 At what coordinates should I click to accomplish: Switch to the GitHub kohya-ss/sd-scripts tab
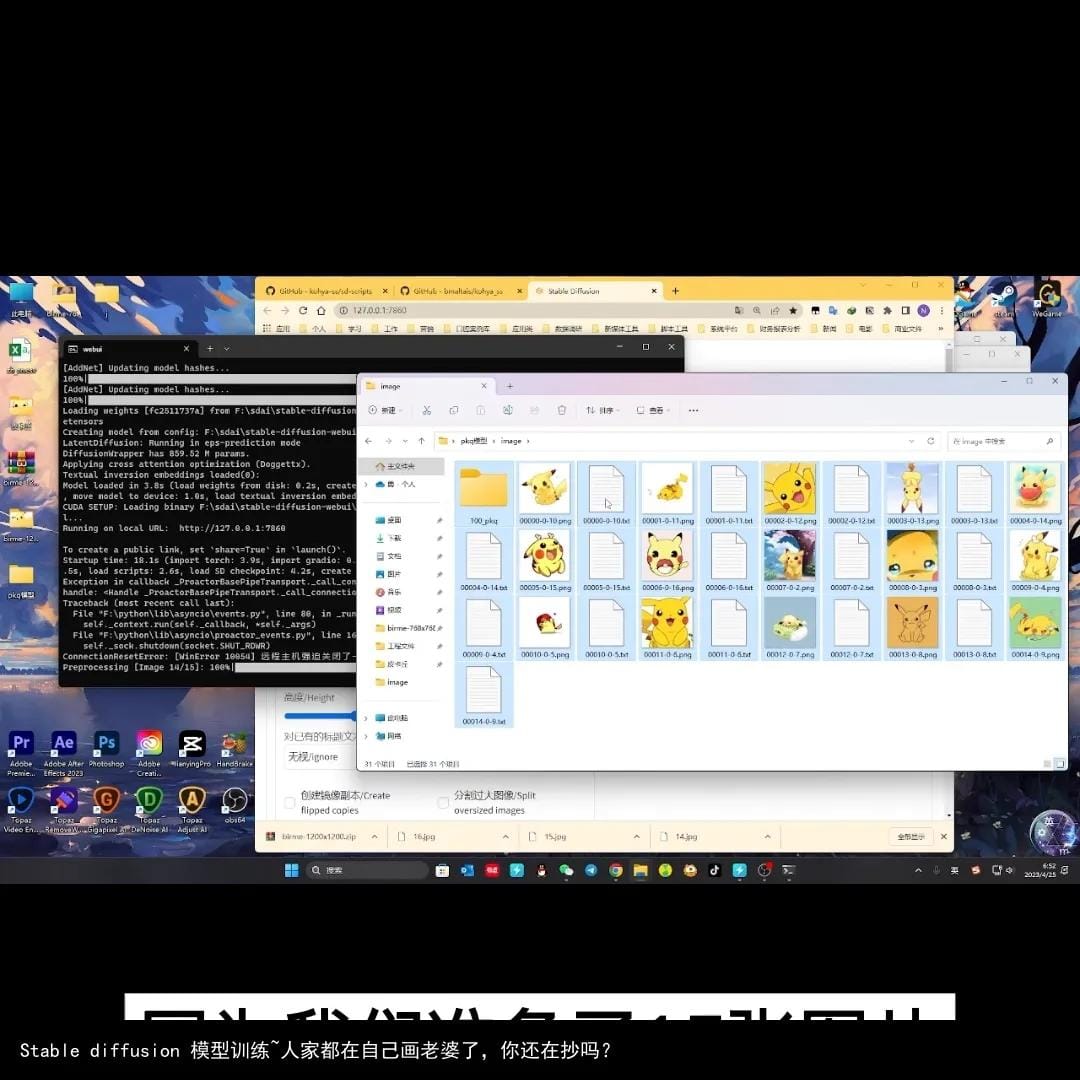click(325, 291)
